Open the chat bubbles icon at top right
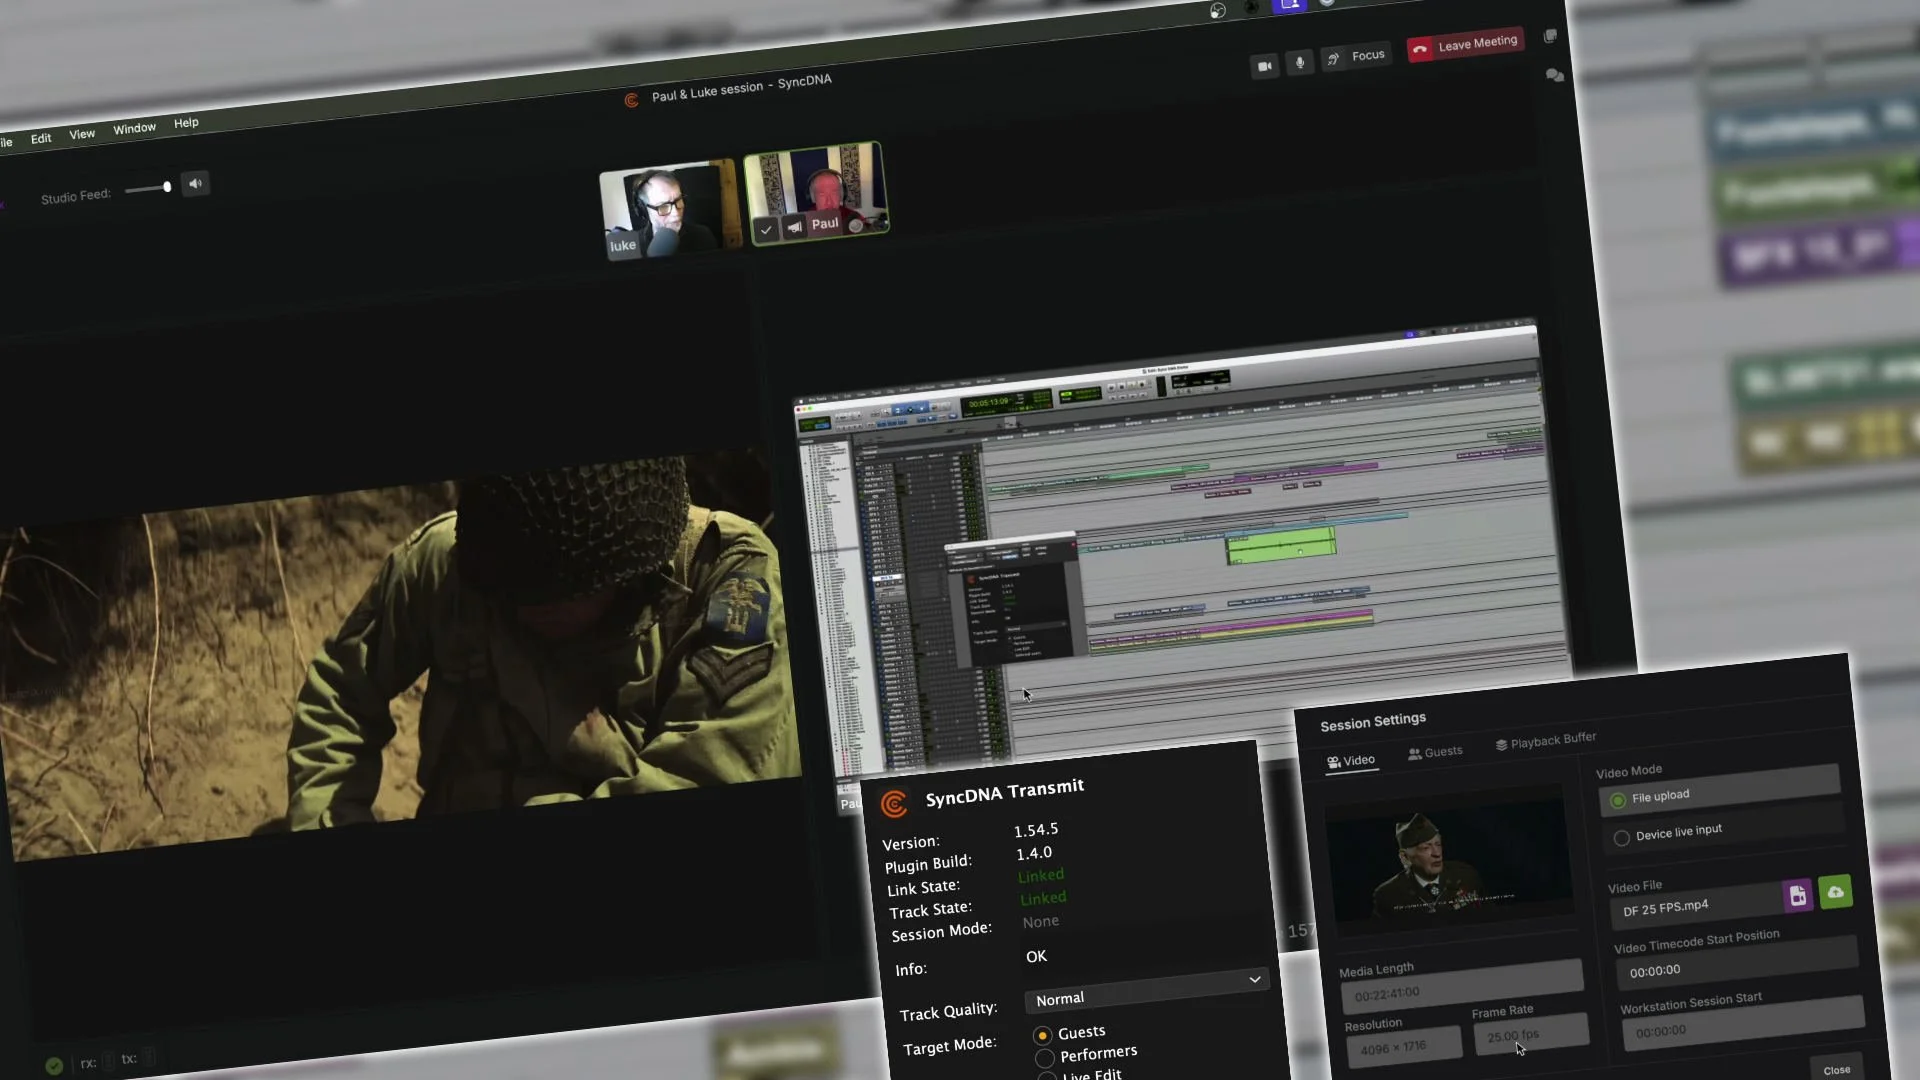The height and width of the screenshot is (1080, 1920). [x=1553, y=75]
